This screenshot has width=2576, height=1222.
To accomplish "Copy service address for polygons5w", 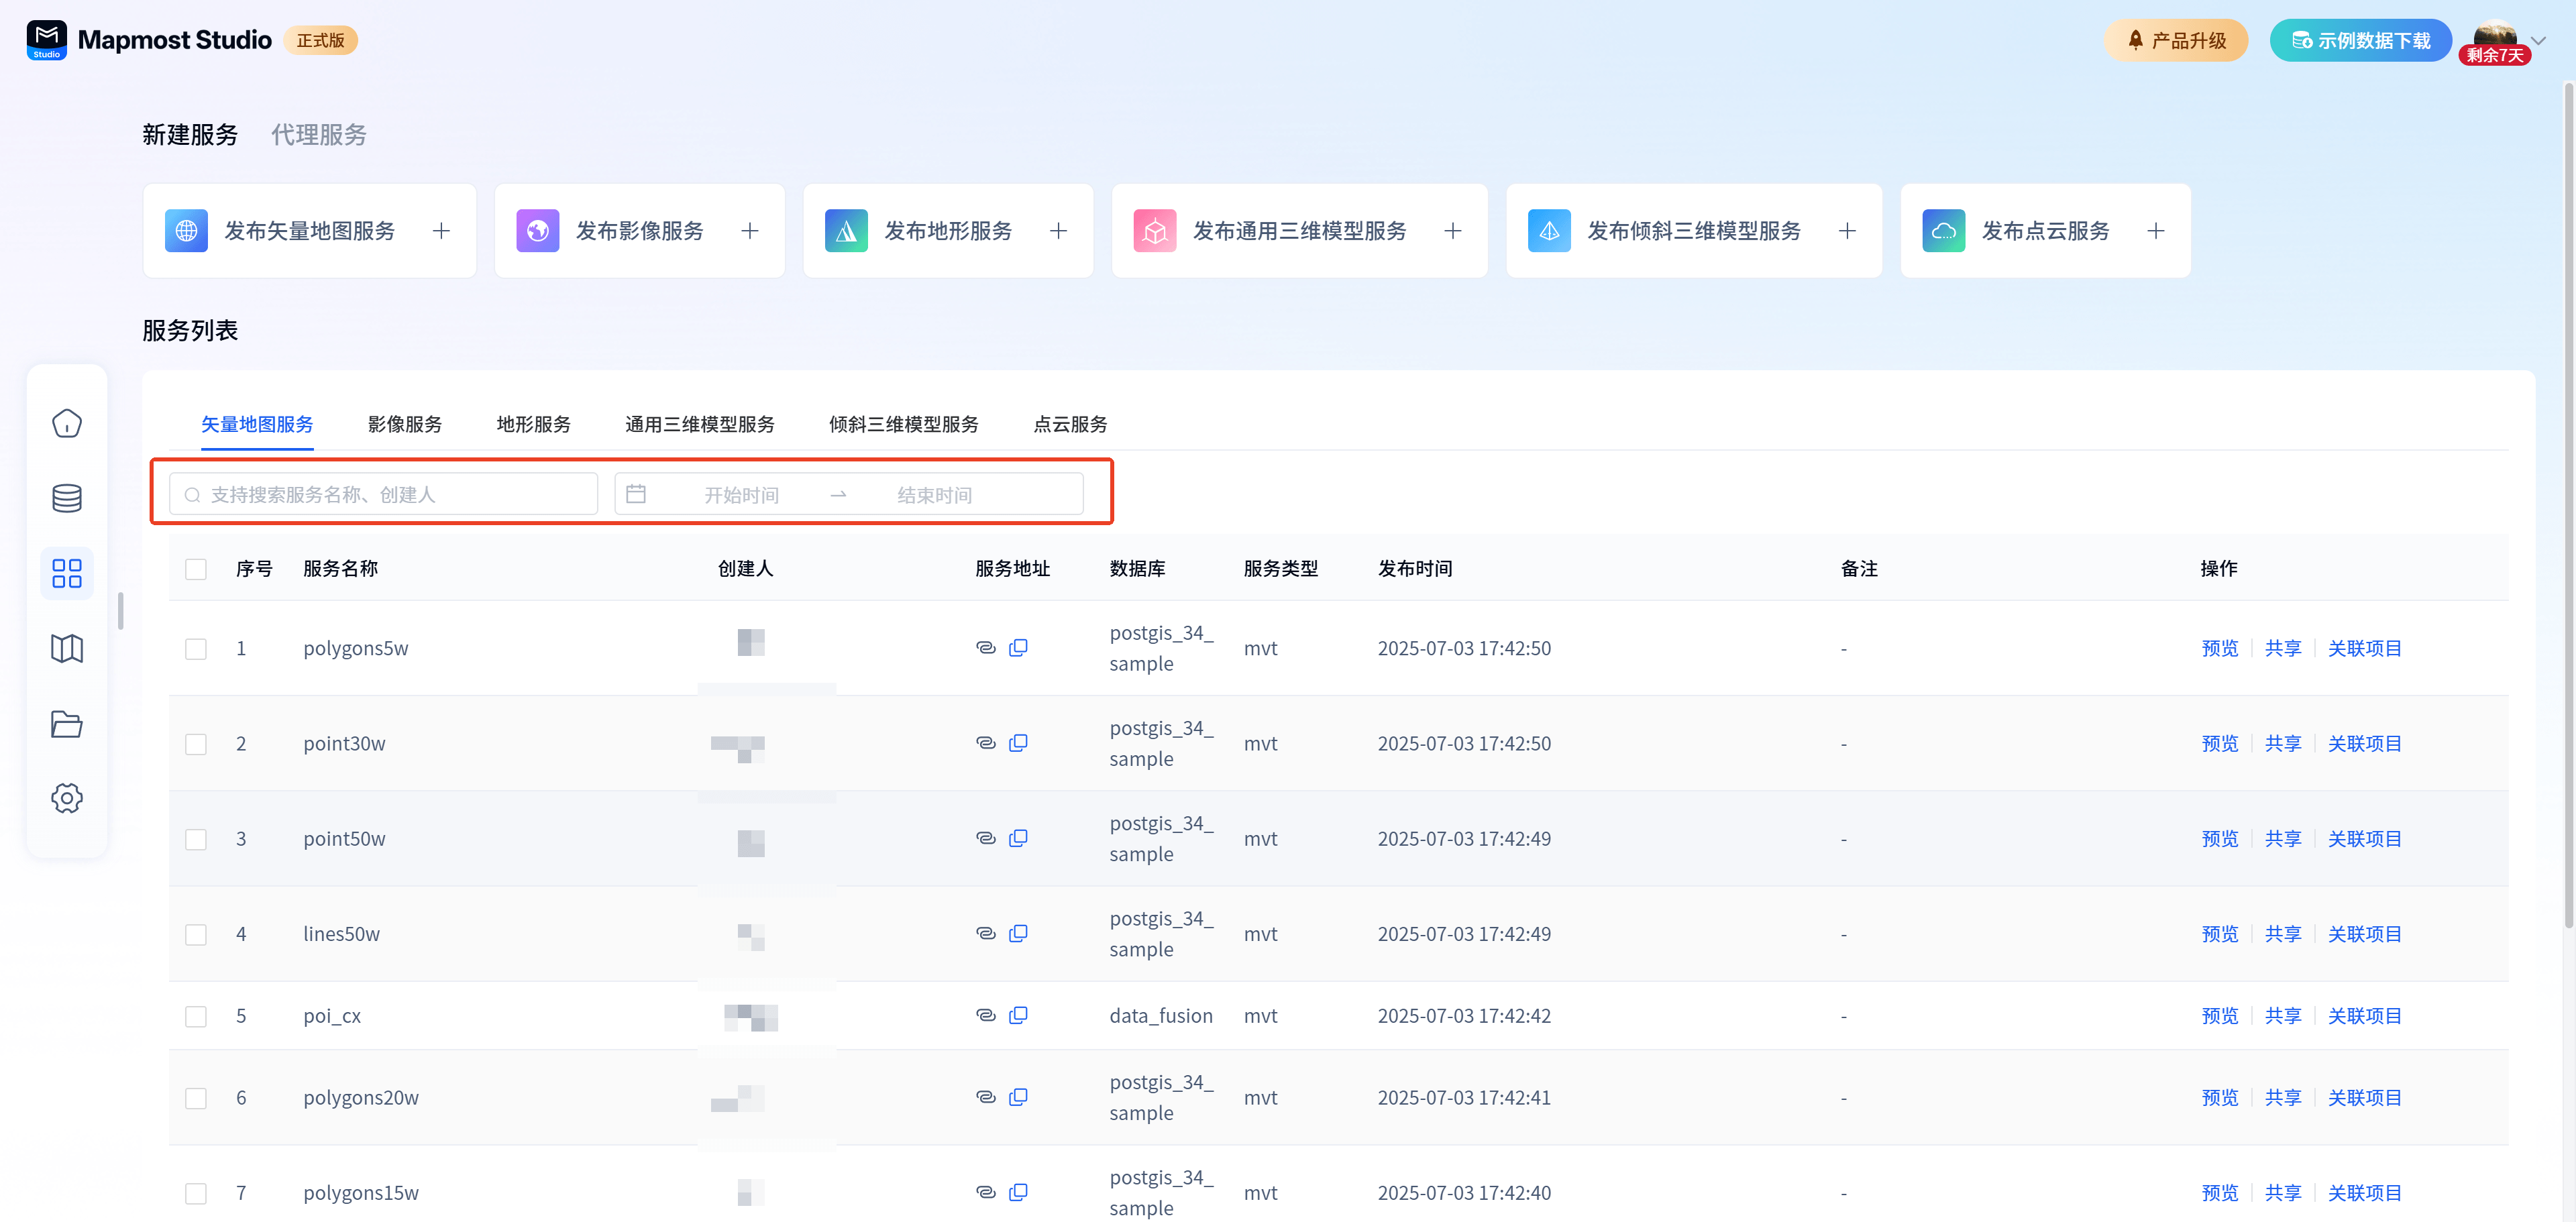I will pyautogui.click(x=1018, y=647).
